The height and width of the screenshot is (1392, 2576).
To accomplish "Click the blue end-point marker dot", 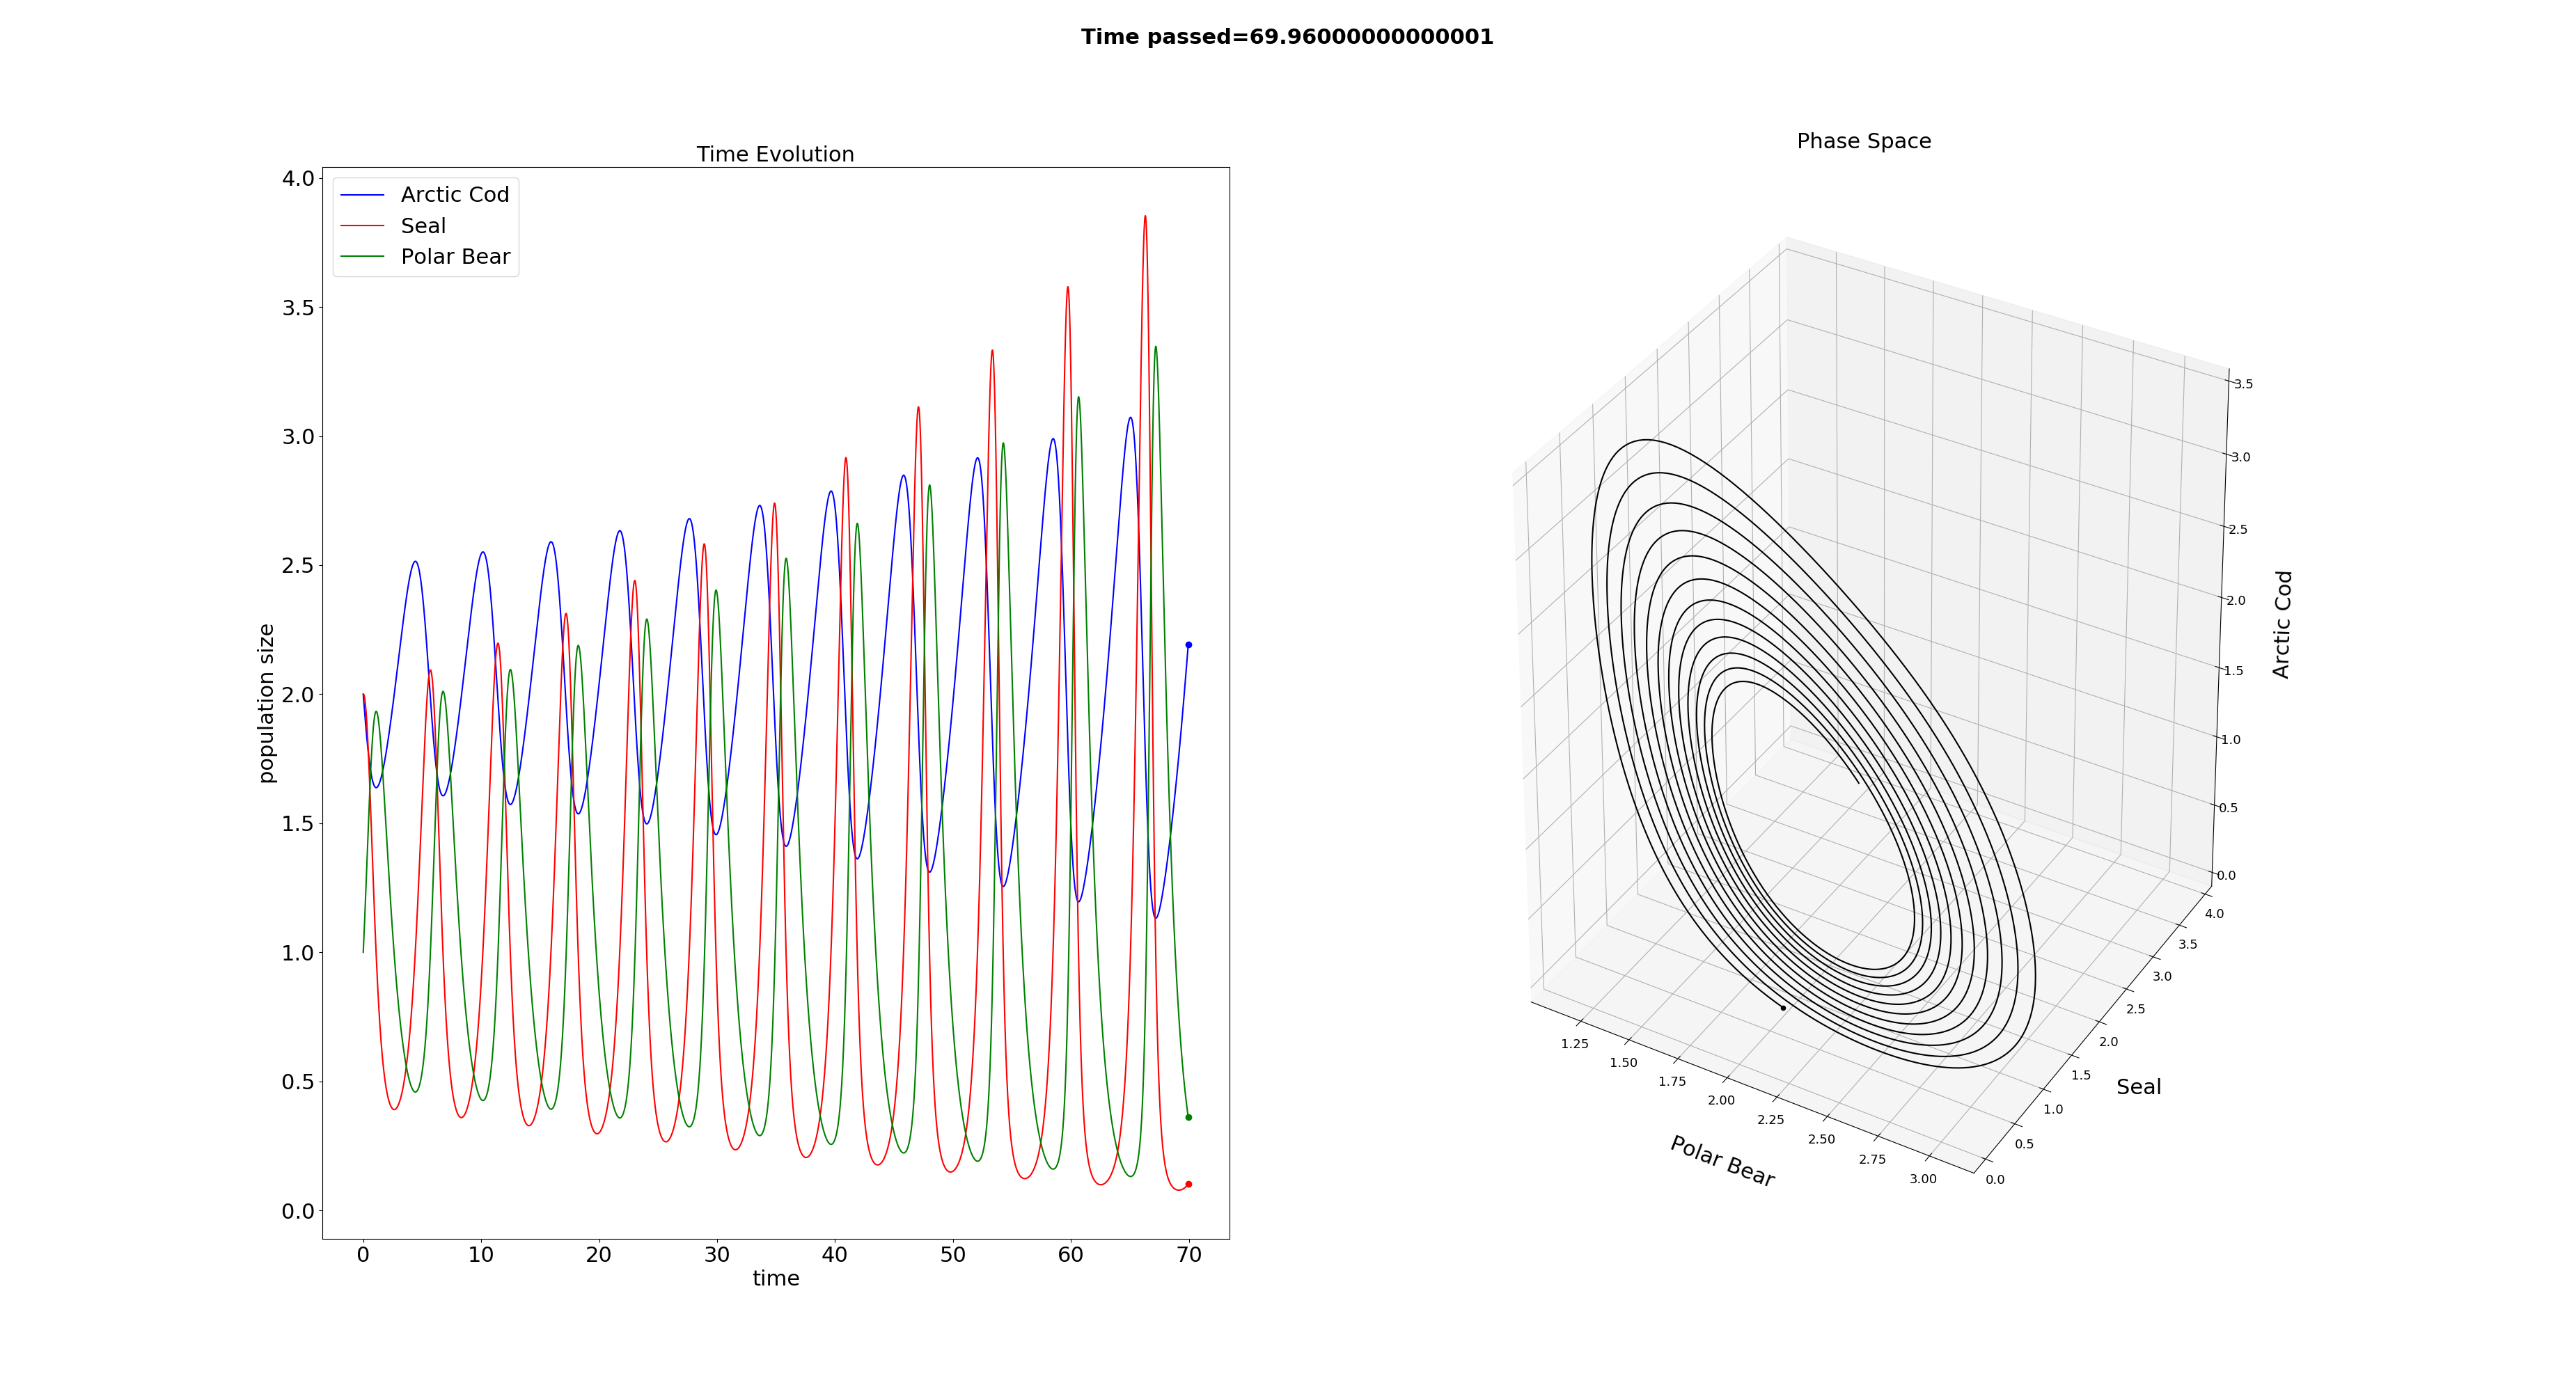I will click(1188, 645).
